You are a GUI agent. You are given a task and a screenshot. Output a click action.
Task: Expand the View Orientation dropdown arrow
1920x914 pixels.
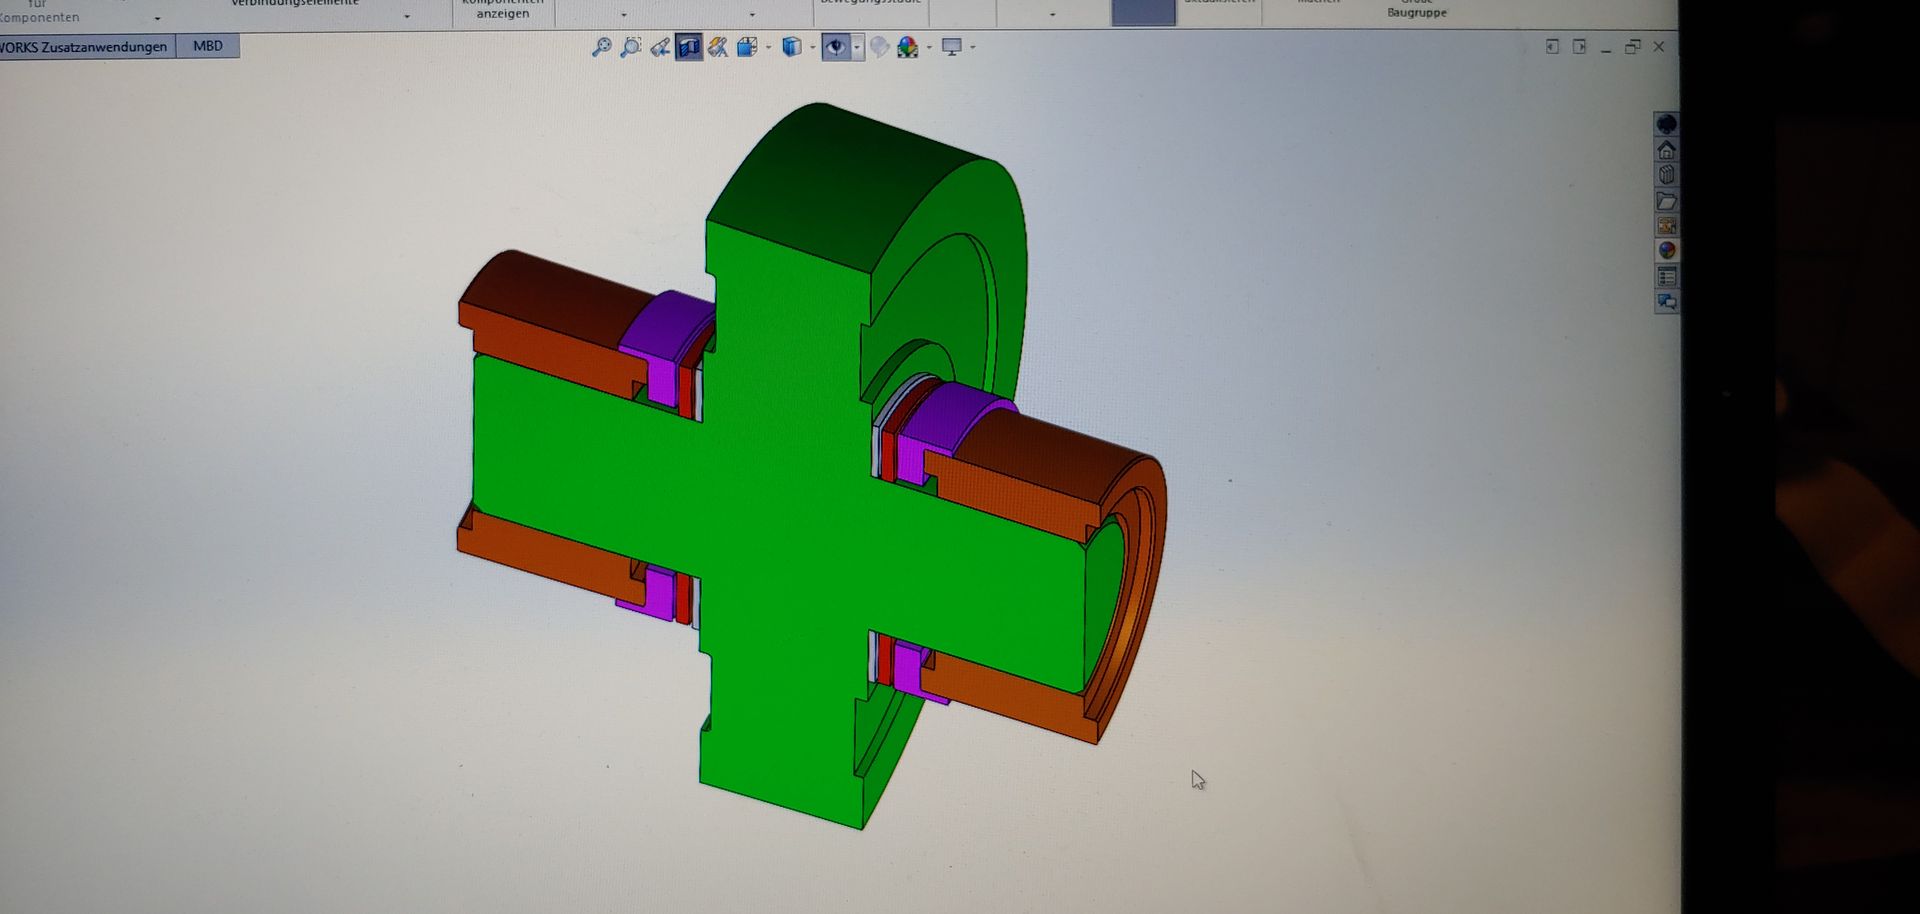pos(768,47)
